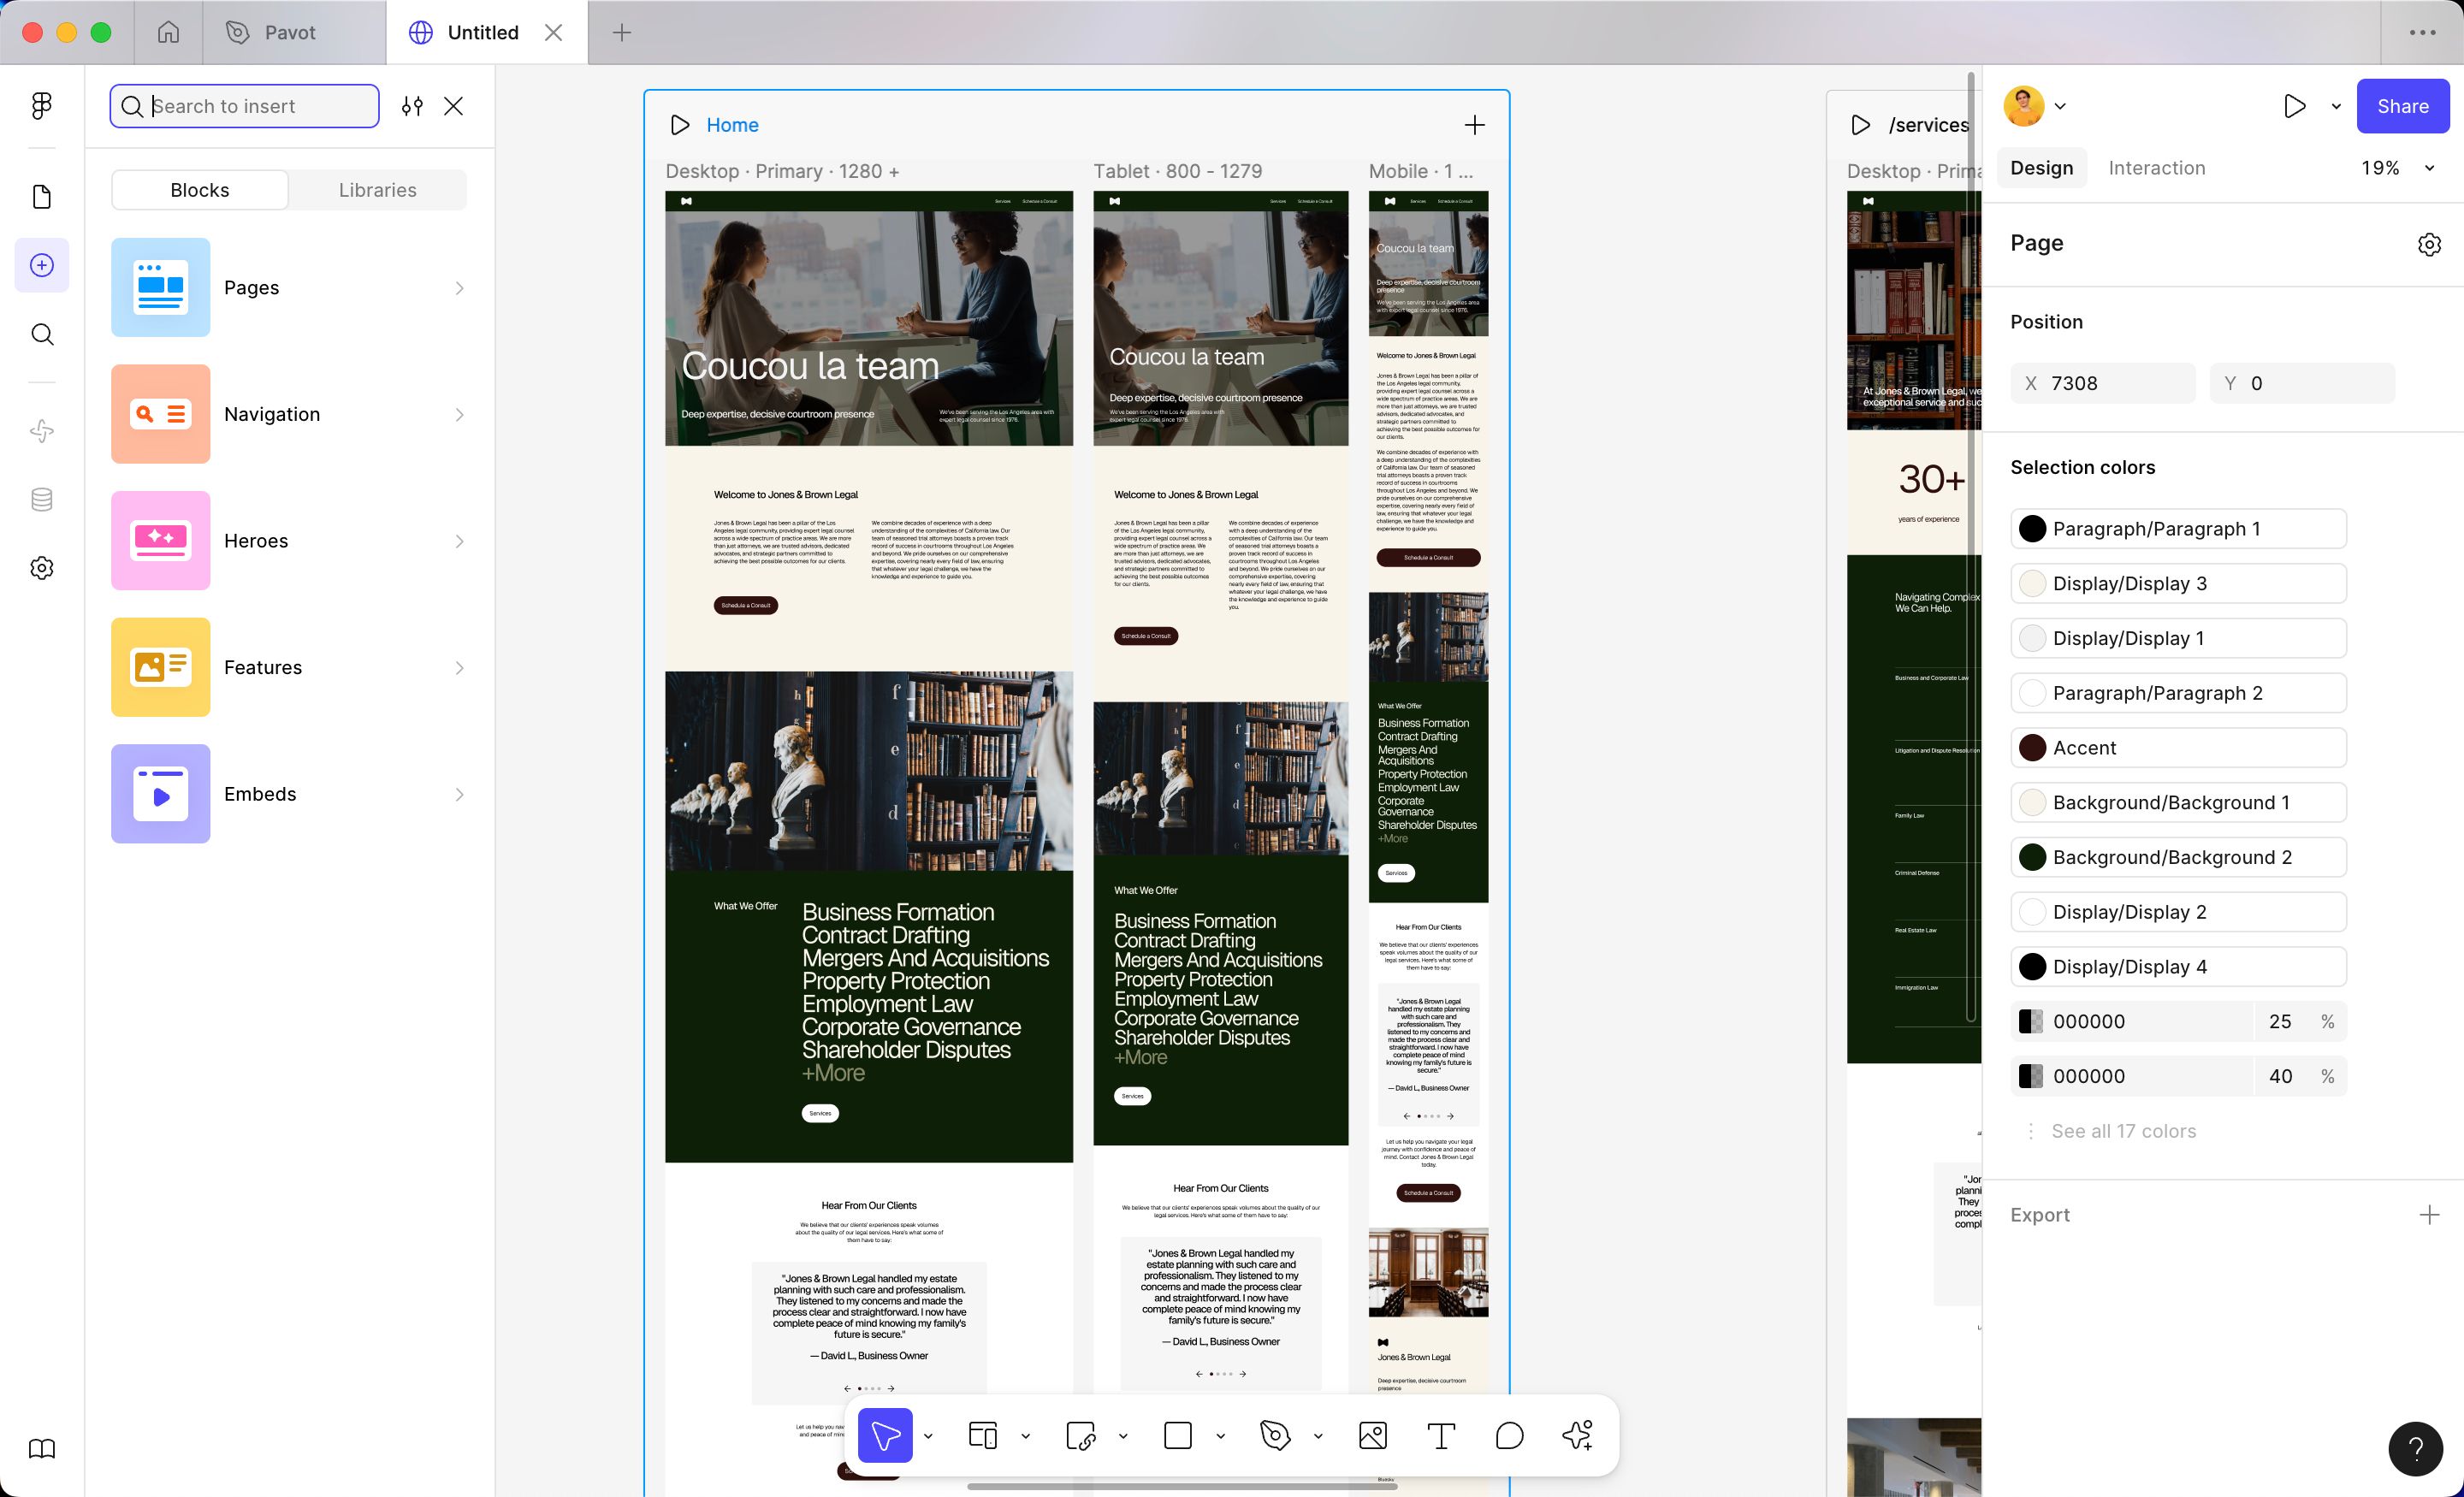Select the Home page title
Viewport: 2464px width, 1497px height.
click(x=732, y=125)
